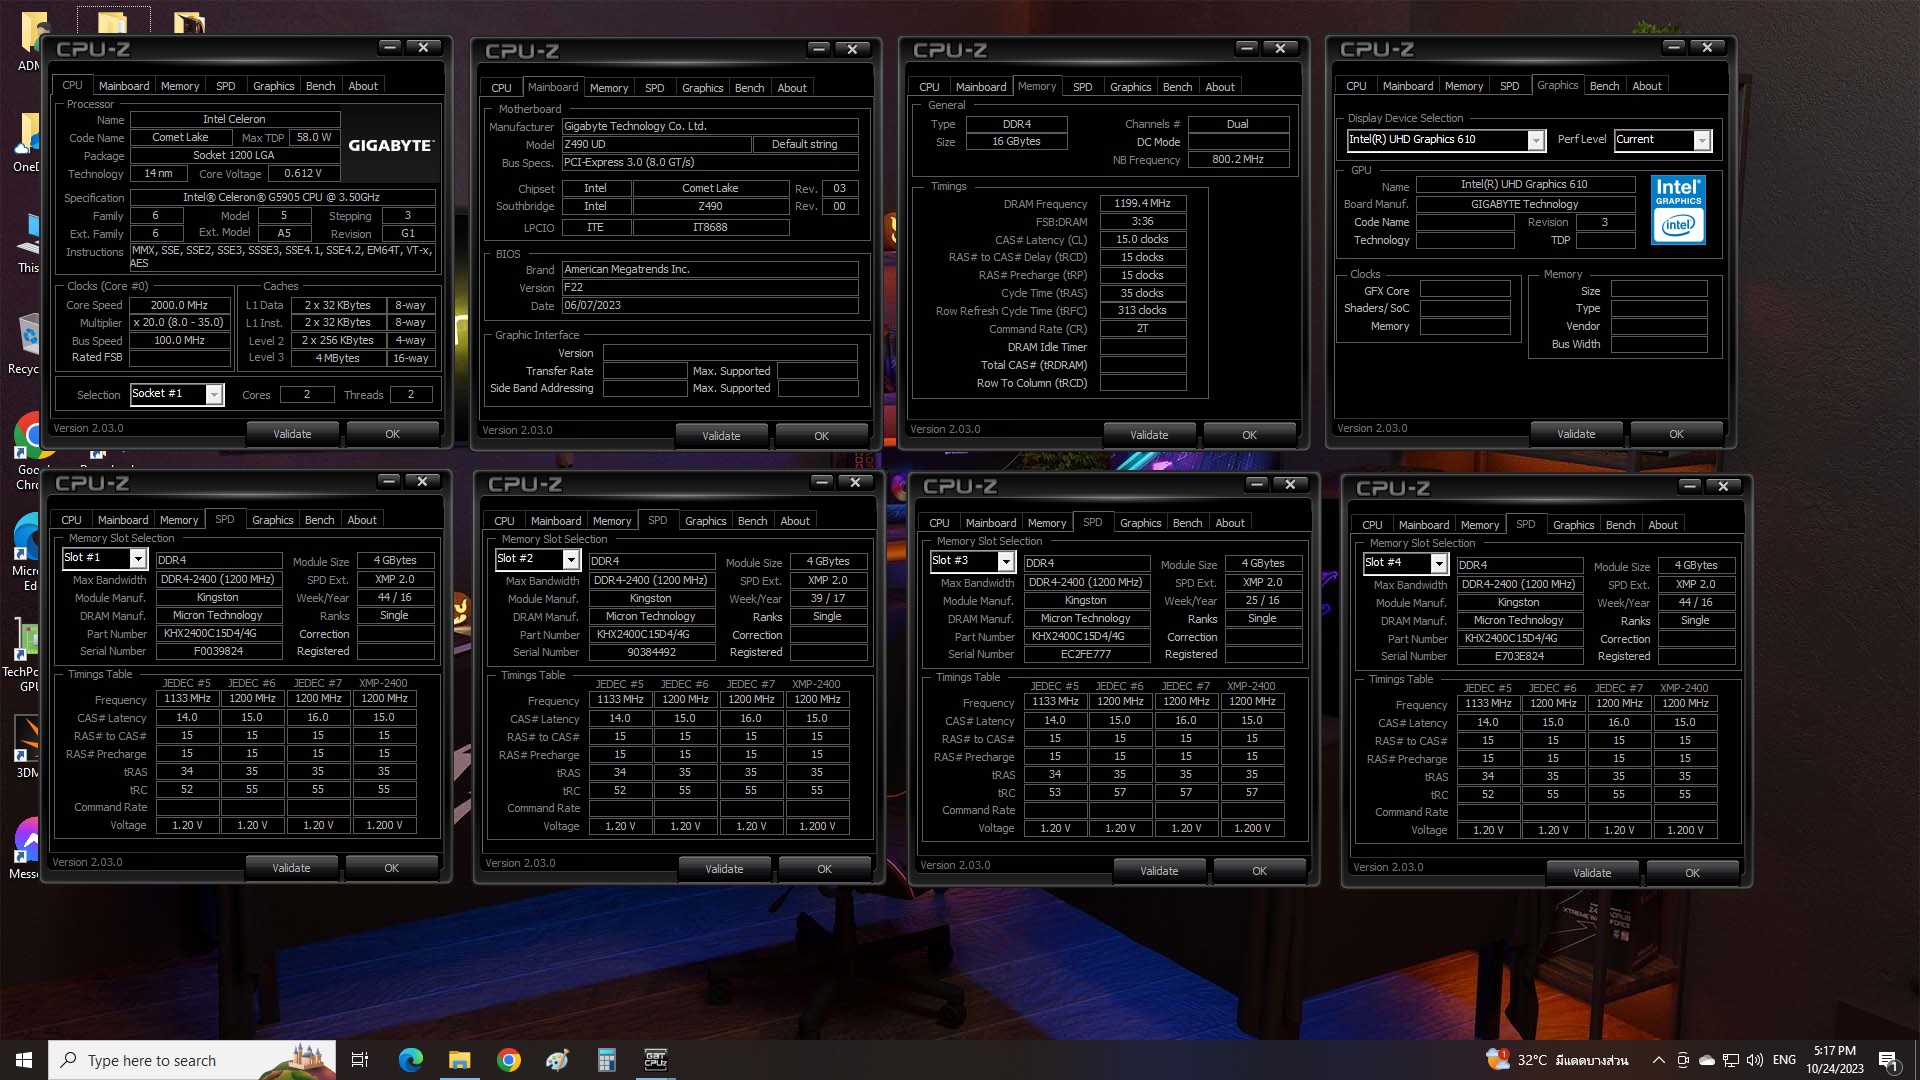
Task: Open Chrome from the taskbar
Action: tap(509, 1060)
